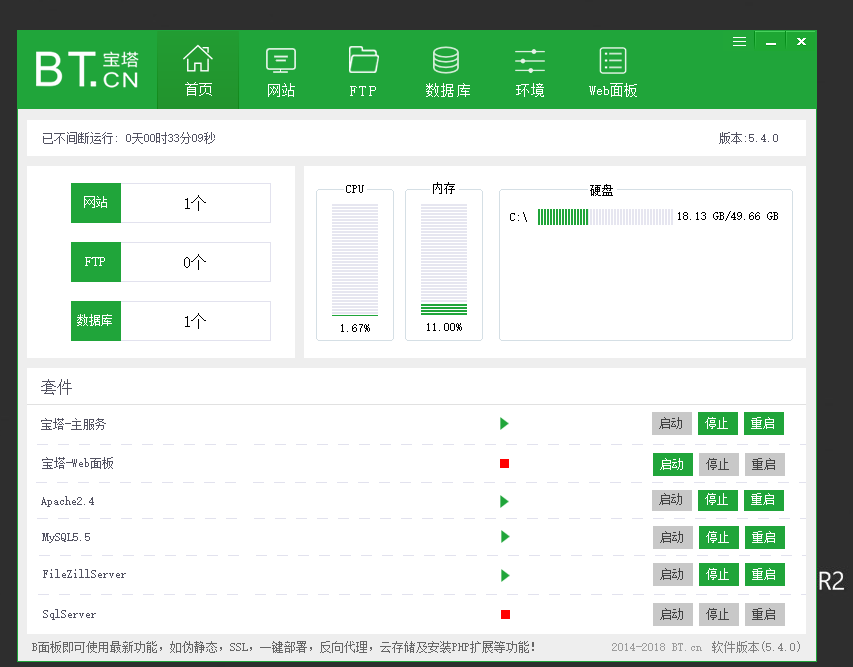The height and width of the screenshot is (667, 853).
Task: Click the red stopped indicator for SqlServer
Action: point(505,614)
